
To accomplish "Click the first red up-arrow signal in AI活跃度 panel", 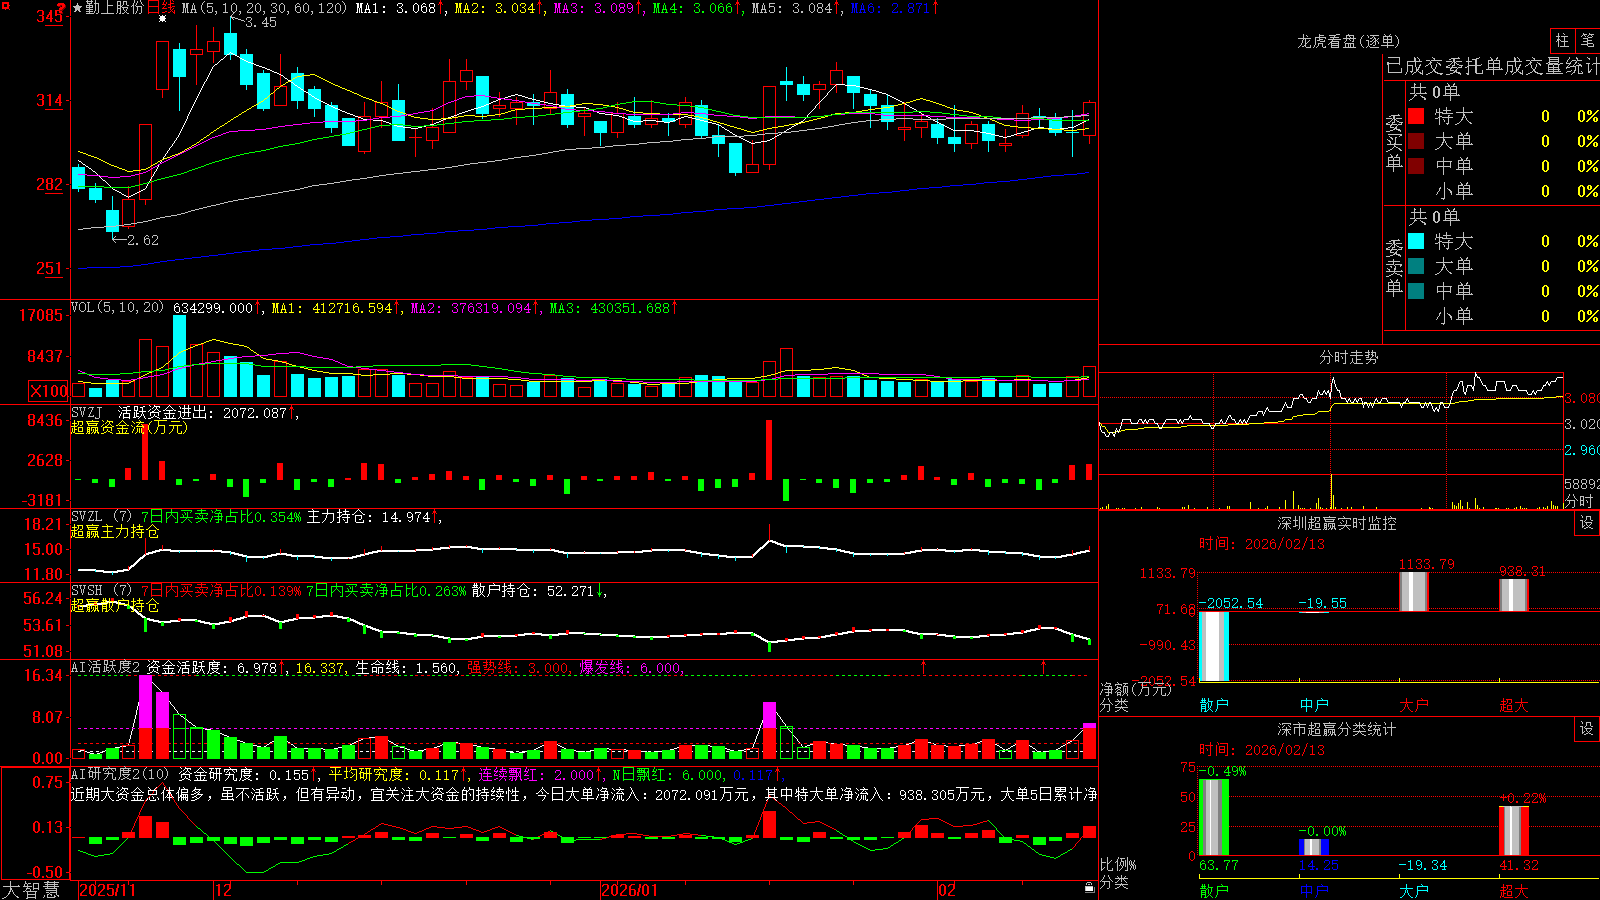I will tap(923, 666).
